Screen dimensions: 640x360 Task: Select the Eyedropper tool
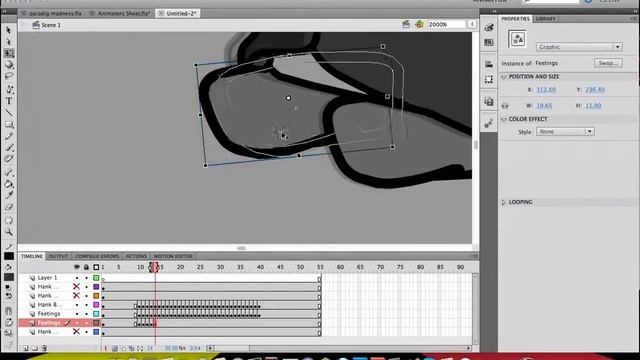[x=9, y=196]
